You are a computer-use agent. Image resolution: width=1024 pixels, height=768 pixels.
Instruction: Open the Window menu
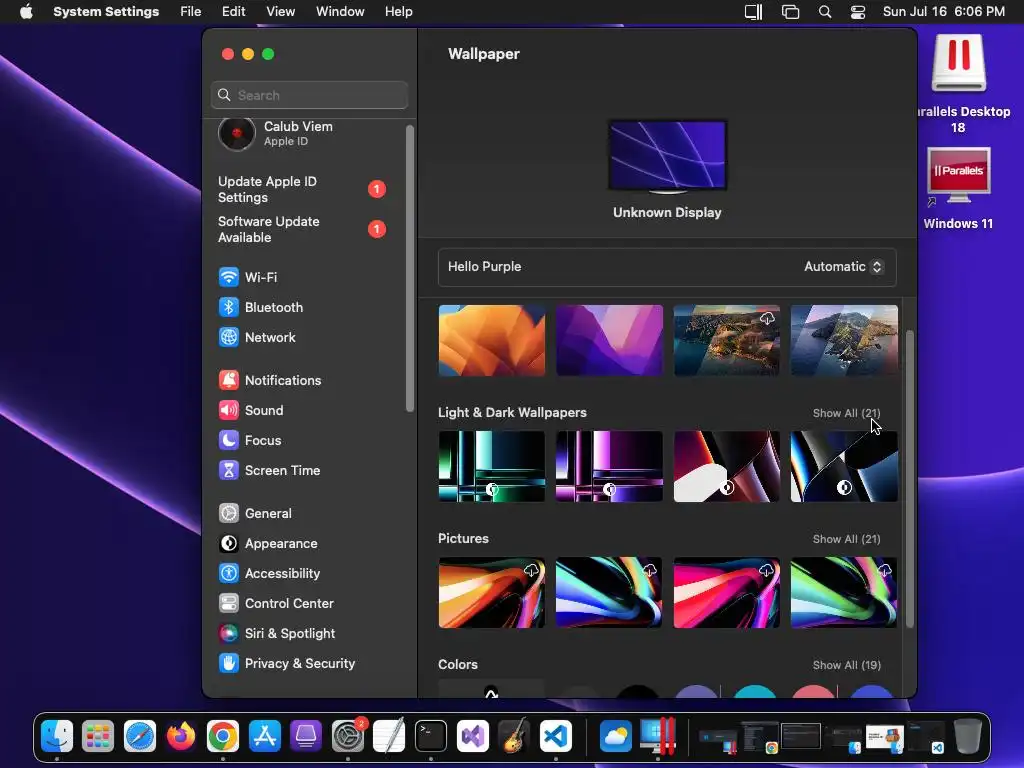[x=340, y=12]
